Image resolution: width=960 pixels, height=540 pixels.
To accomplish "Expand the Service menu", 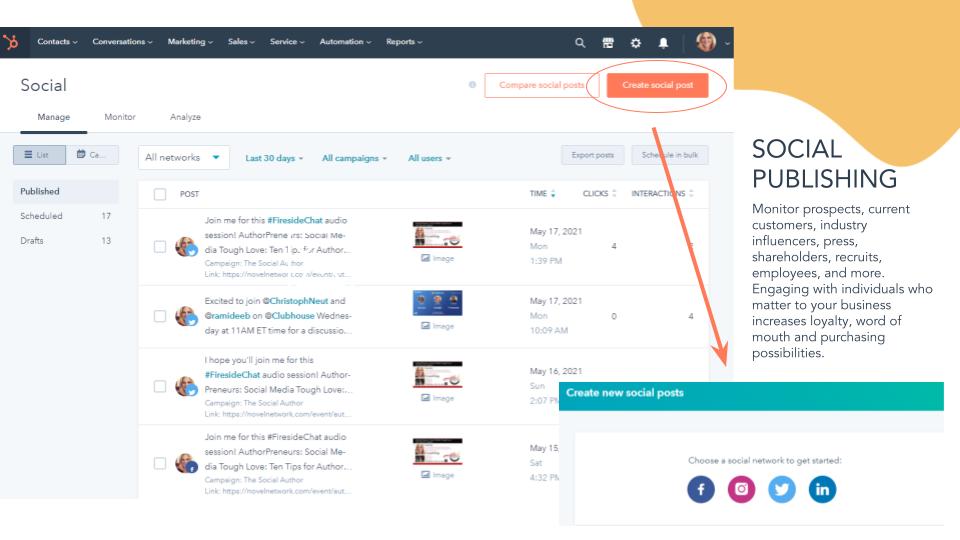I will [287, 42].
